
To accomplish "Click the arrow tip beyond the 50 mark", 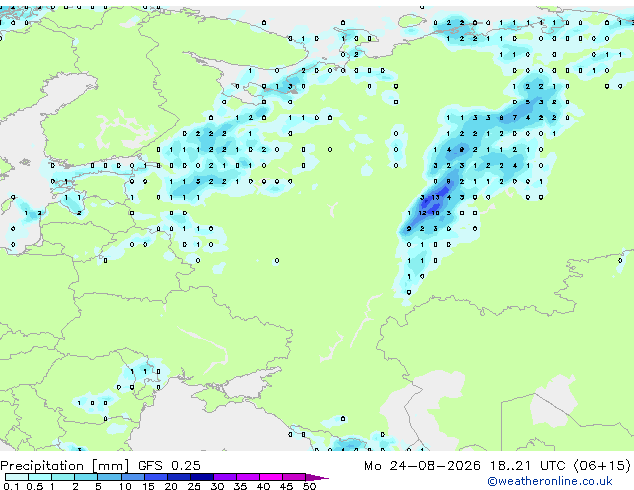I will point(317,477).
